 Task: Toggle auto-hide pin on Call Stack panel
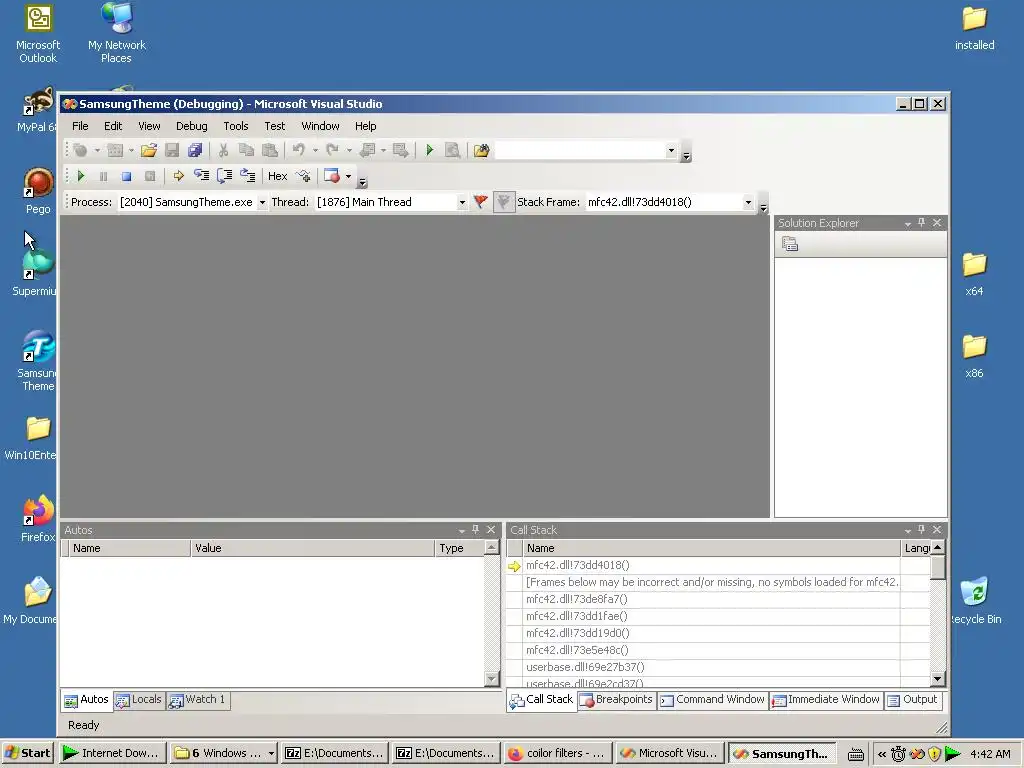(x=921, y=530)
